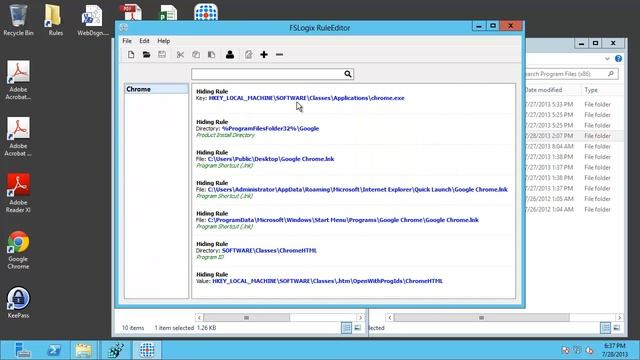Open PowerShell from the taskbar
640x360 pixels.
[x=54, y=350]
